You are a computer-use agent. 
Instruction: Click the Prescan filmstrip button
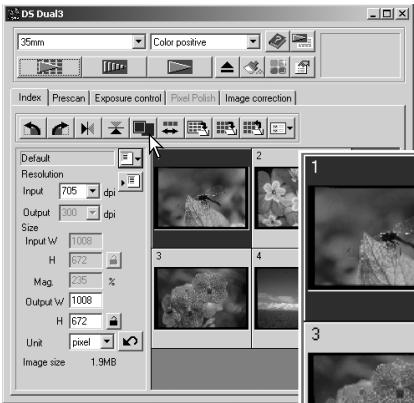click(x=114, y=67)
